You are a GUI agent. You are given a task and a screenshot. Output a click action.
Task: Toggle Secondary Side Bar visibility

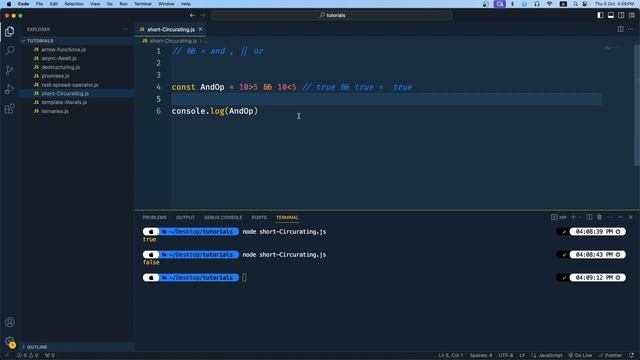pos(621,15)
